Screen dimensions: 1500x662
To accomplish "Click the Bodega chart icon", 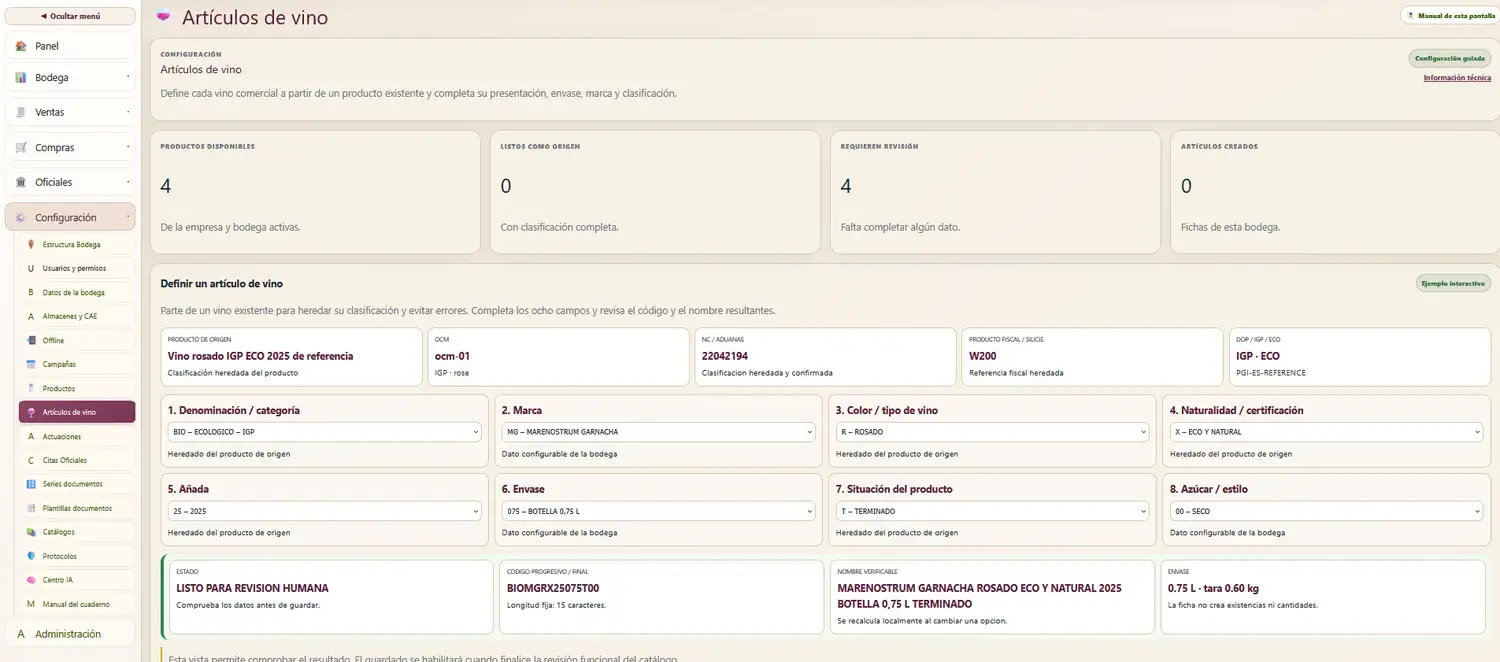I will [x=21, y=77].
